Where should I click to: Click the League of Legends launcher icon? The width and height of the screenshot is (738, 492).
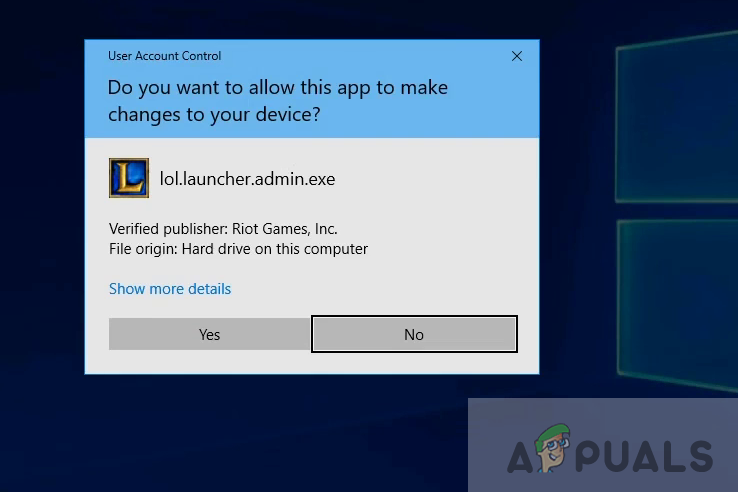pos(129,178)
